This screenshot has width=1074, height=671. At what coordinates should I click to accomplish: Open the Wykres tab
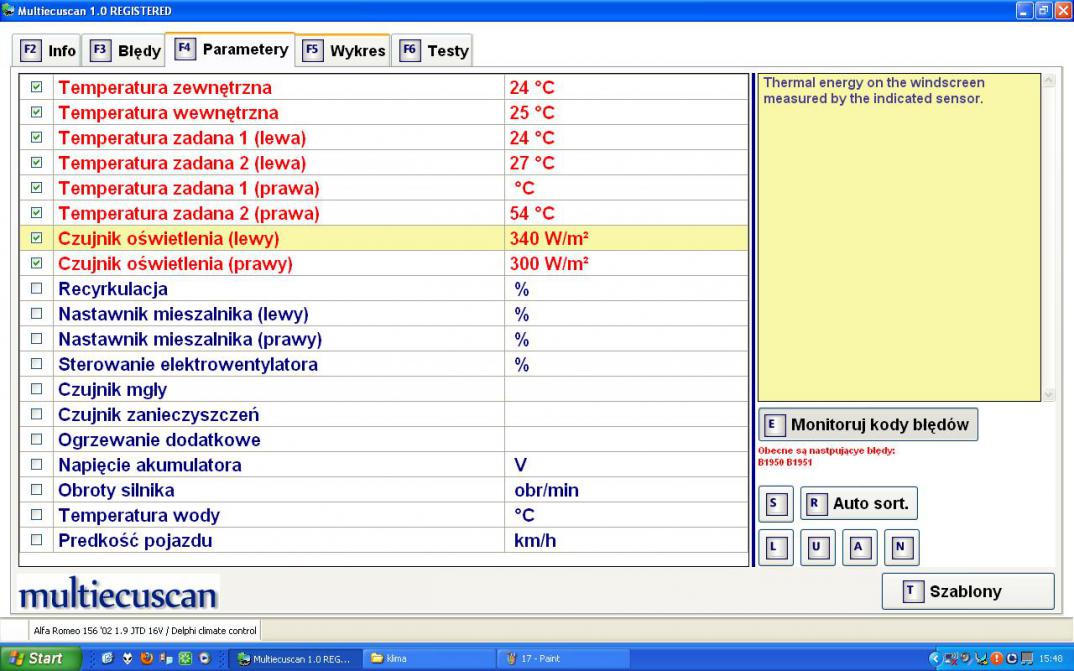pyautogui.click(x=345, y=50)
